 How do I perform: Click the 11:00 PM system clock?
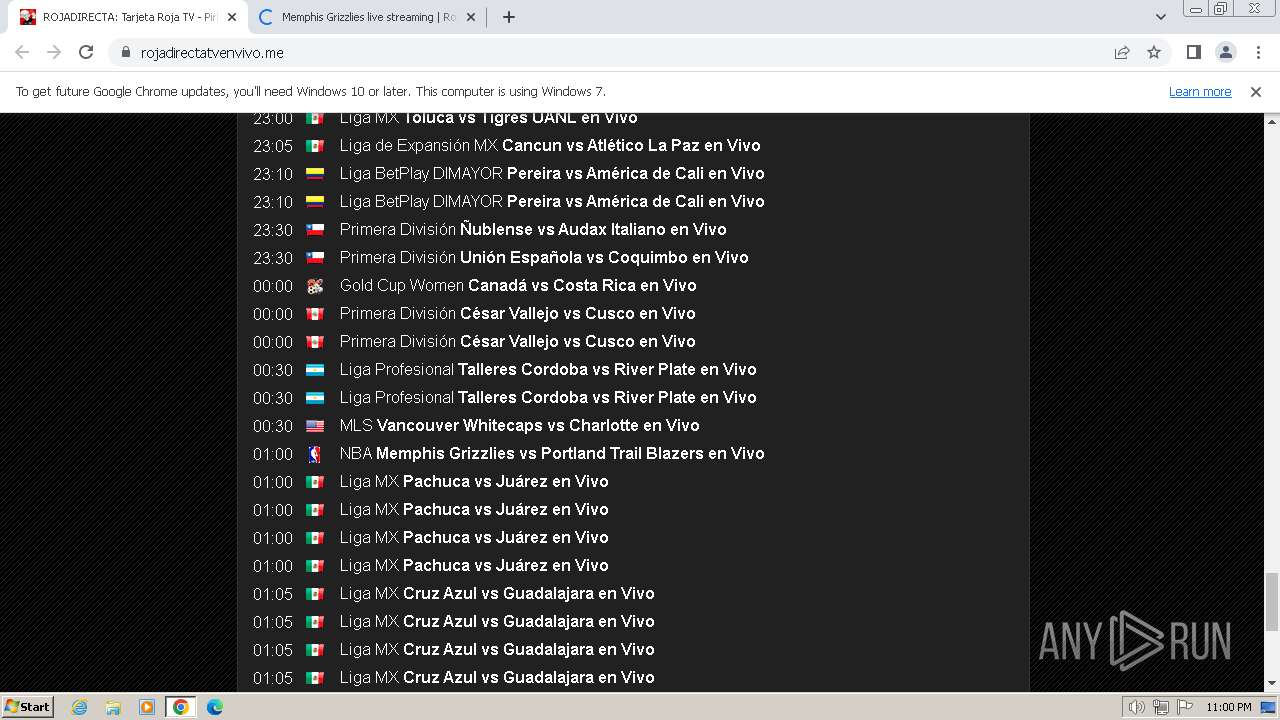coord(1229,707)
